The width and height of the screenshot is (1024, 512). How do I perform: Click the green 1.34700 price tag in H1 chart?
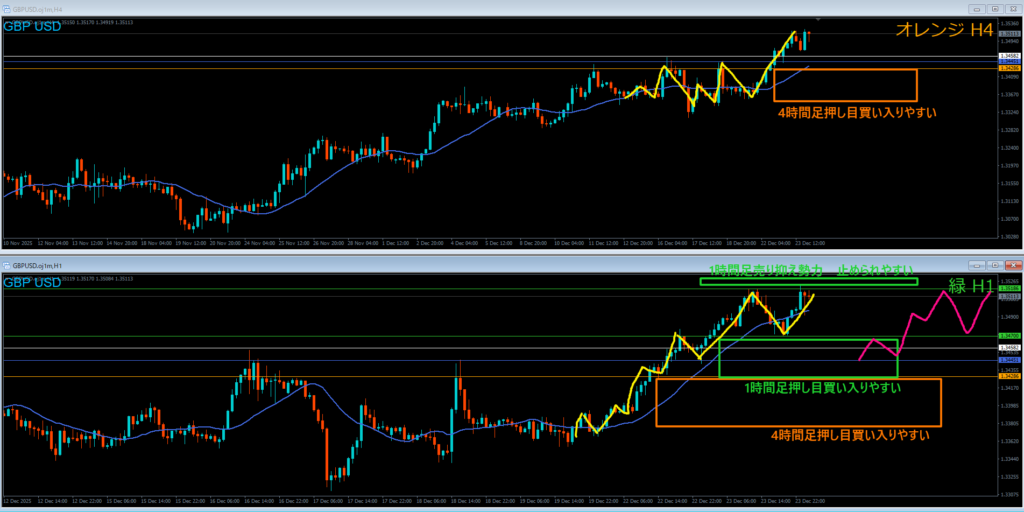(1010, 336)
